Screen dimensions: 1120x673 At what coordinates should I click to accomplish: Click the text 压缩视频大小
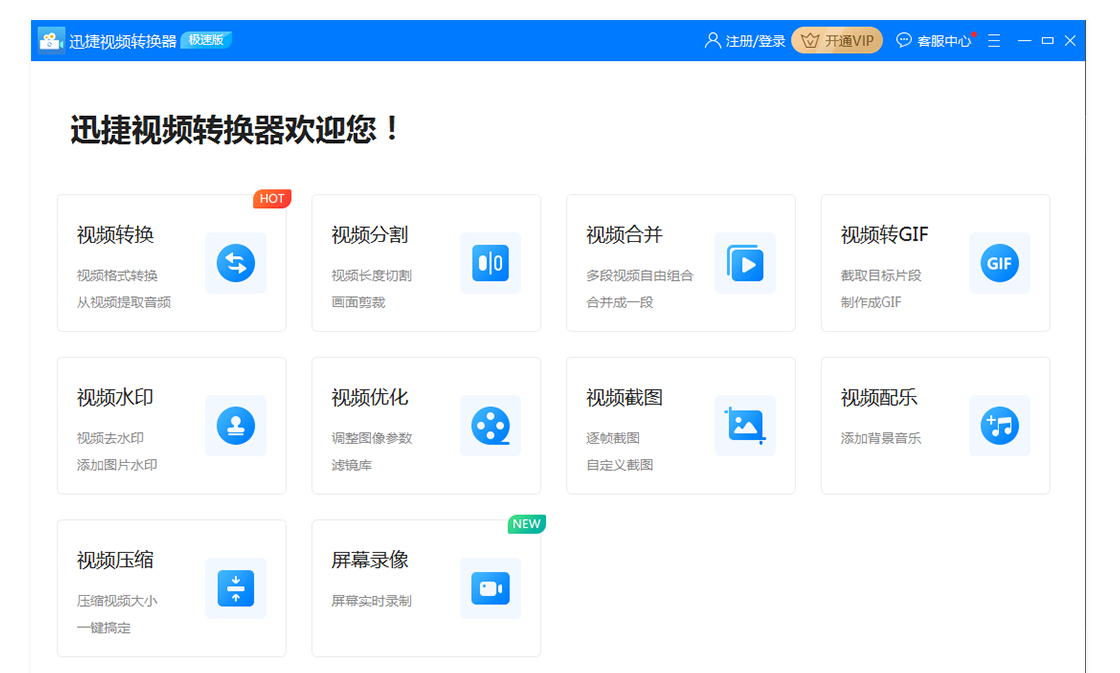pos(117,601)
